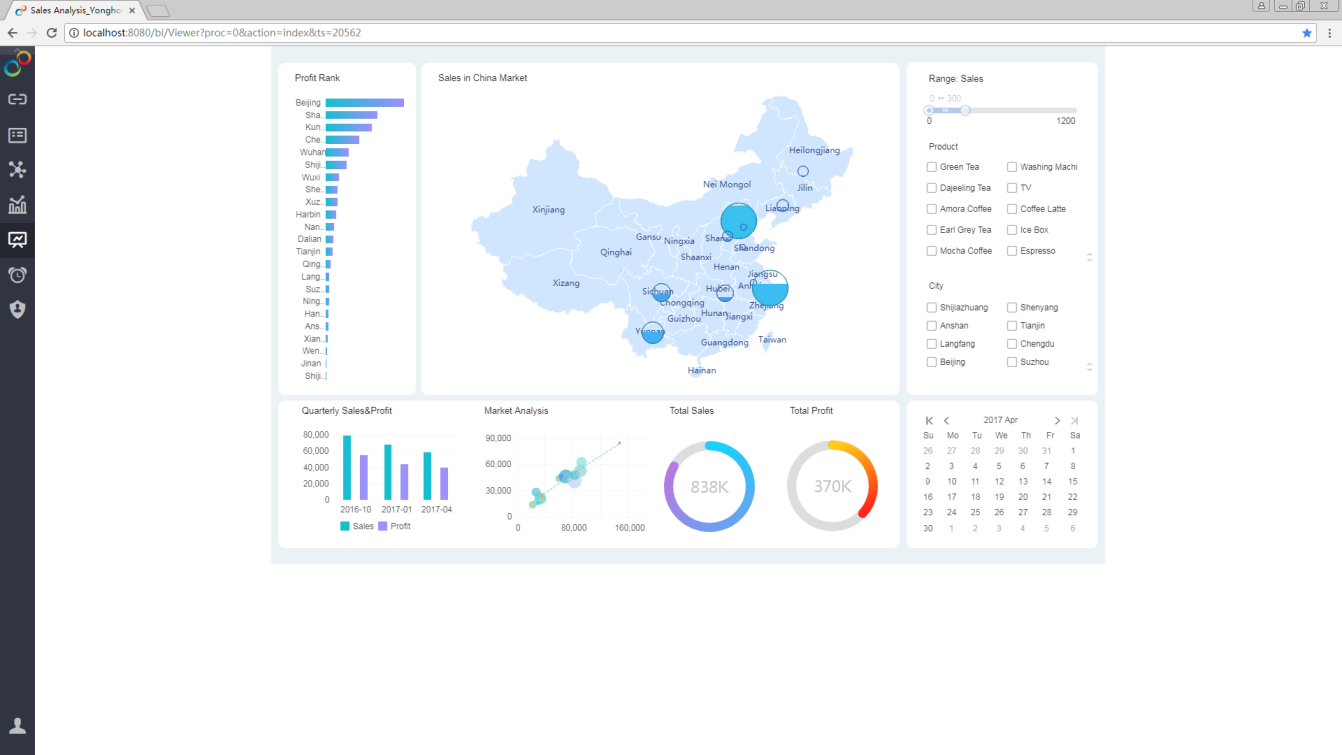The height and width of the screenshot is (755, 1342).
Task: Check the Shenyang city checkbox
Action: click(1012, 308)
